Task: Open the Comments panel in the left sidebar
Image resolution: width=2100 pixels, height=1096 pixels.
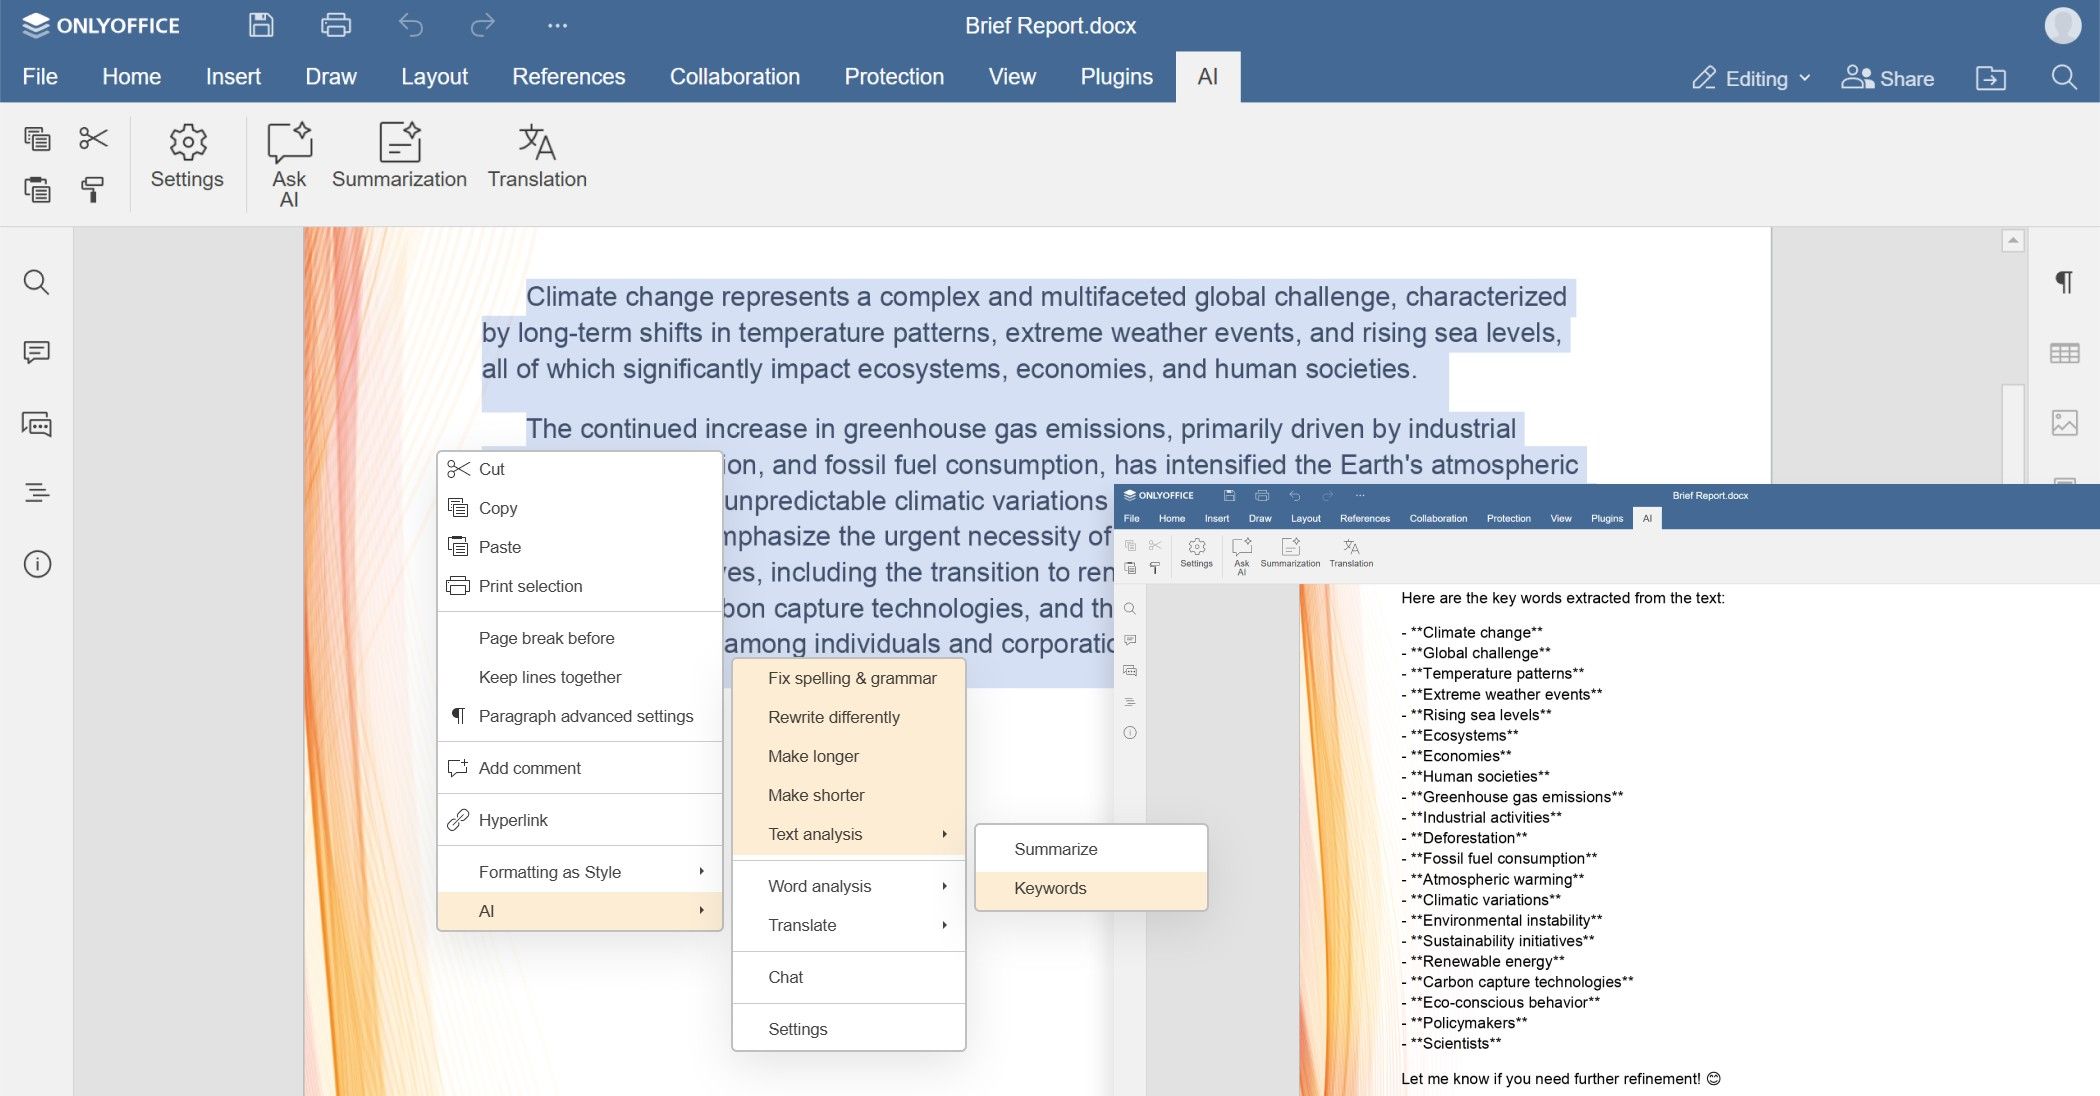Action: (x=37, y=352)
